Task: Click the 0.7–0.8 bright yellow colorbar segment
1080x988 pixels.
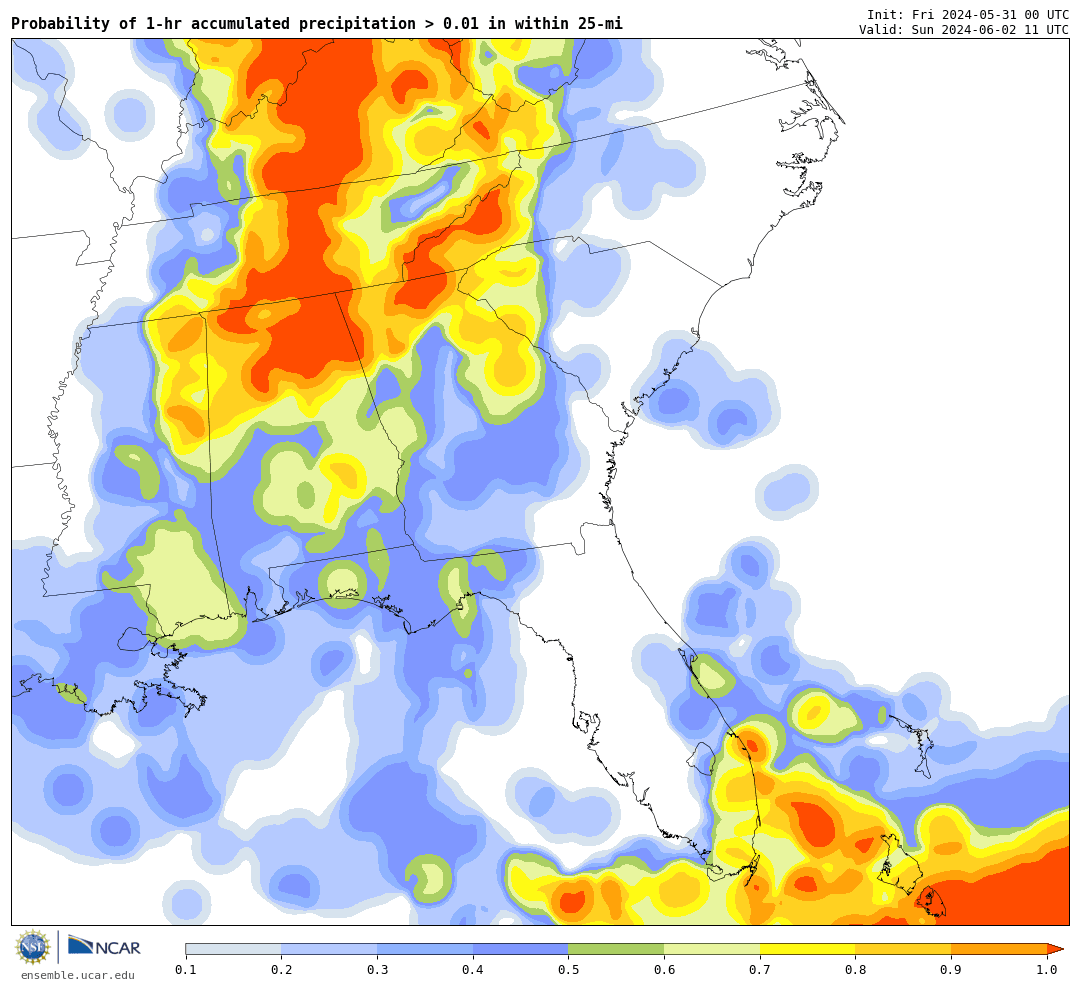Action: click(x=808, y=949)
